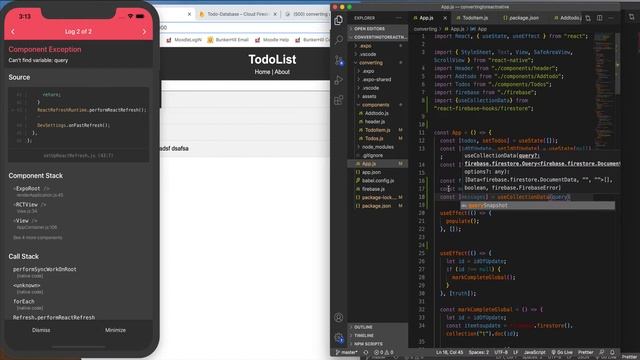The width and height of the screenshot is (640, 360).
Task: Open errors and warnings count in the status bar
Action: pos(384,352)
